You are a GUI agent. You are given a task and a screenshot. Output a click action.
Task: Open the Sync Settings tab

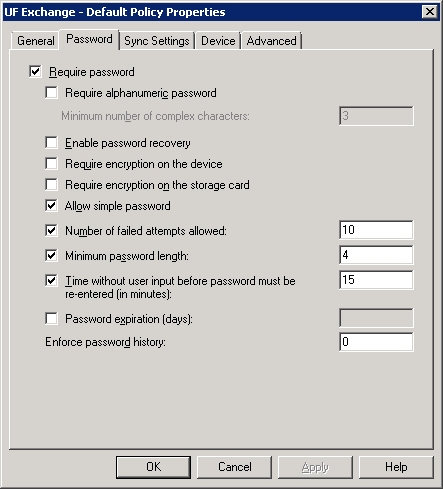point(157,41)
